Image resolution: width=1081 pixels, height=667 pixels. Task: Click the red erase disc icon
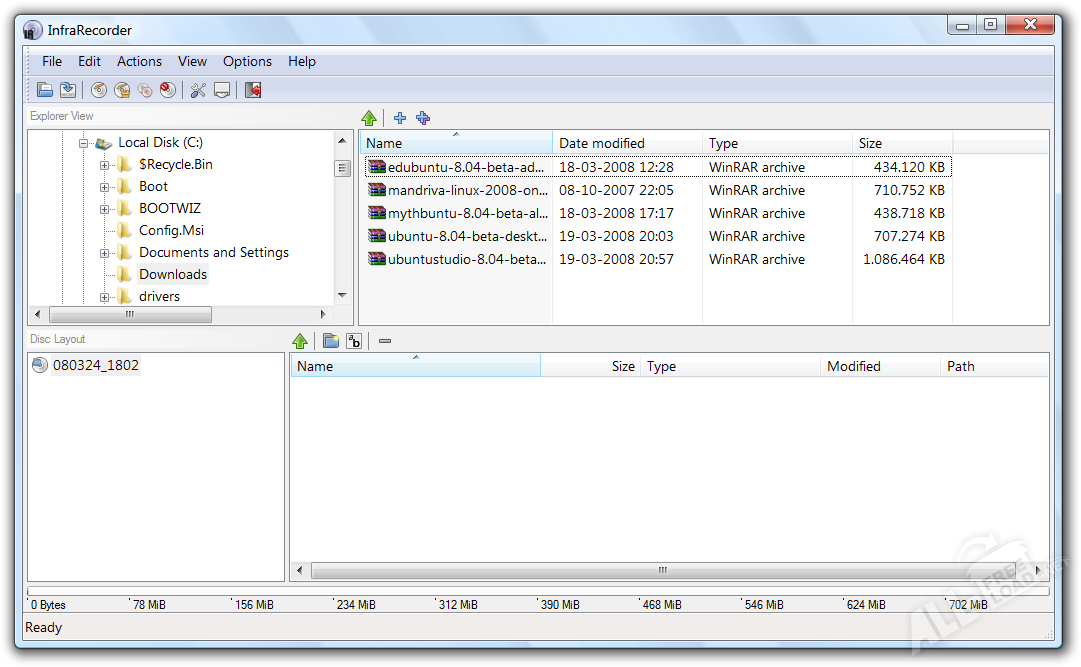tap(167, 90)
